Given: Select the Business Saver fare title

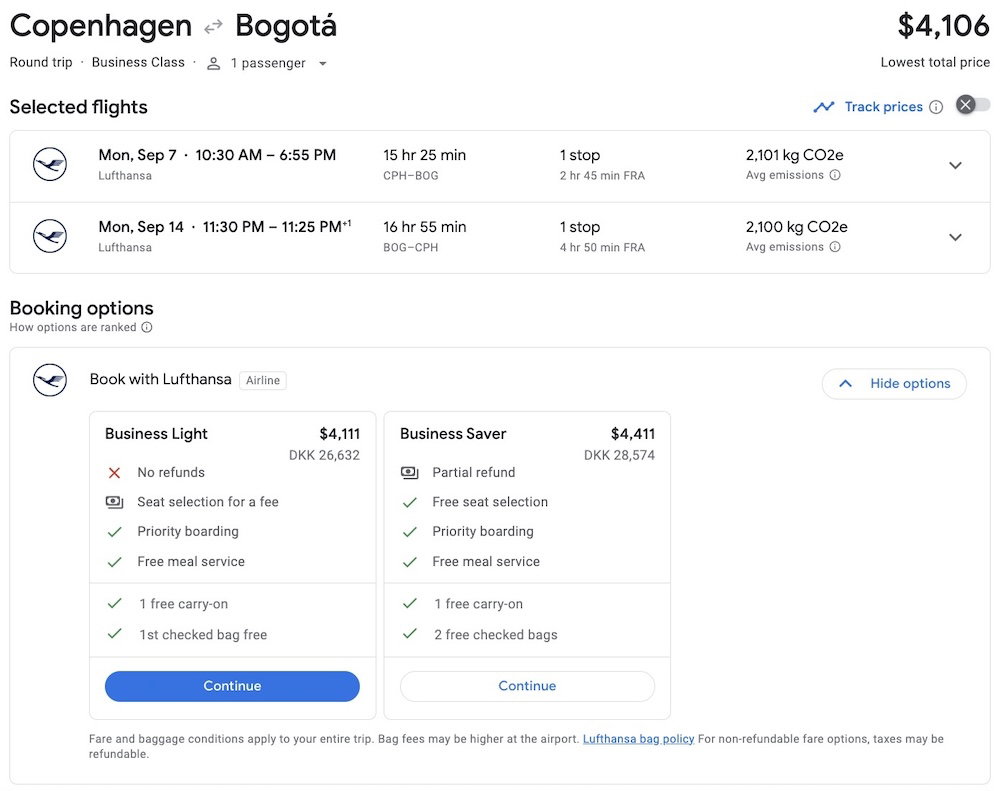Looking at the screenshot, I should click(453, 434).
